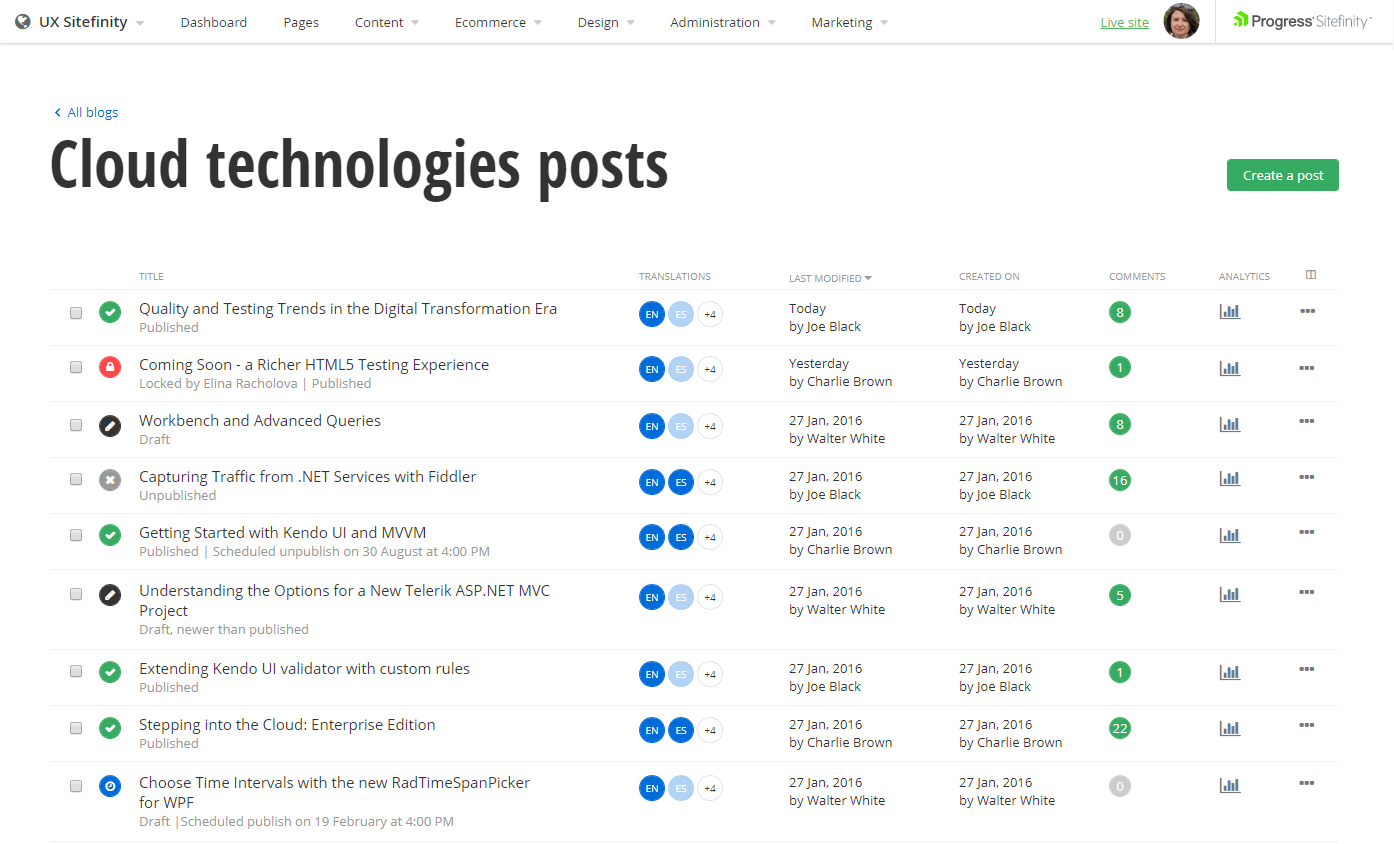Click blue scheduled clock icon on RadTimeSpanPicker post

click(x=110, y=786)
